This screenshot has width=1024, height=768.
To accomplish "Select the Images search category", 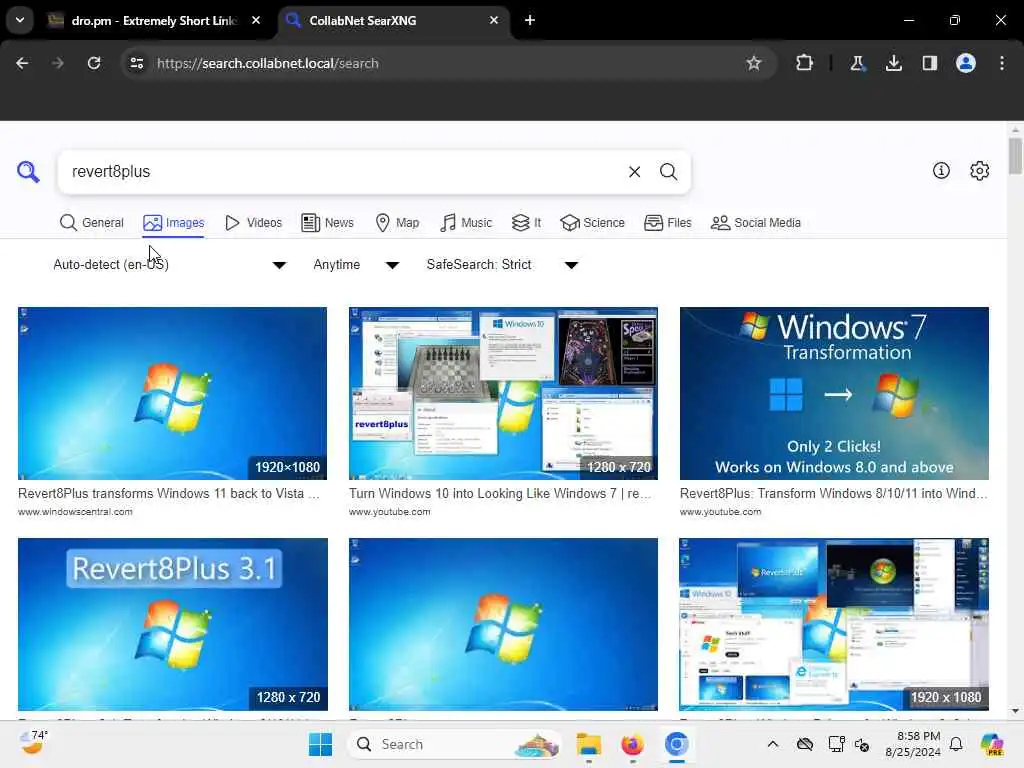I will click(x=174, y=223).
